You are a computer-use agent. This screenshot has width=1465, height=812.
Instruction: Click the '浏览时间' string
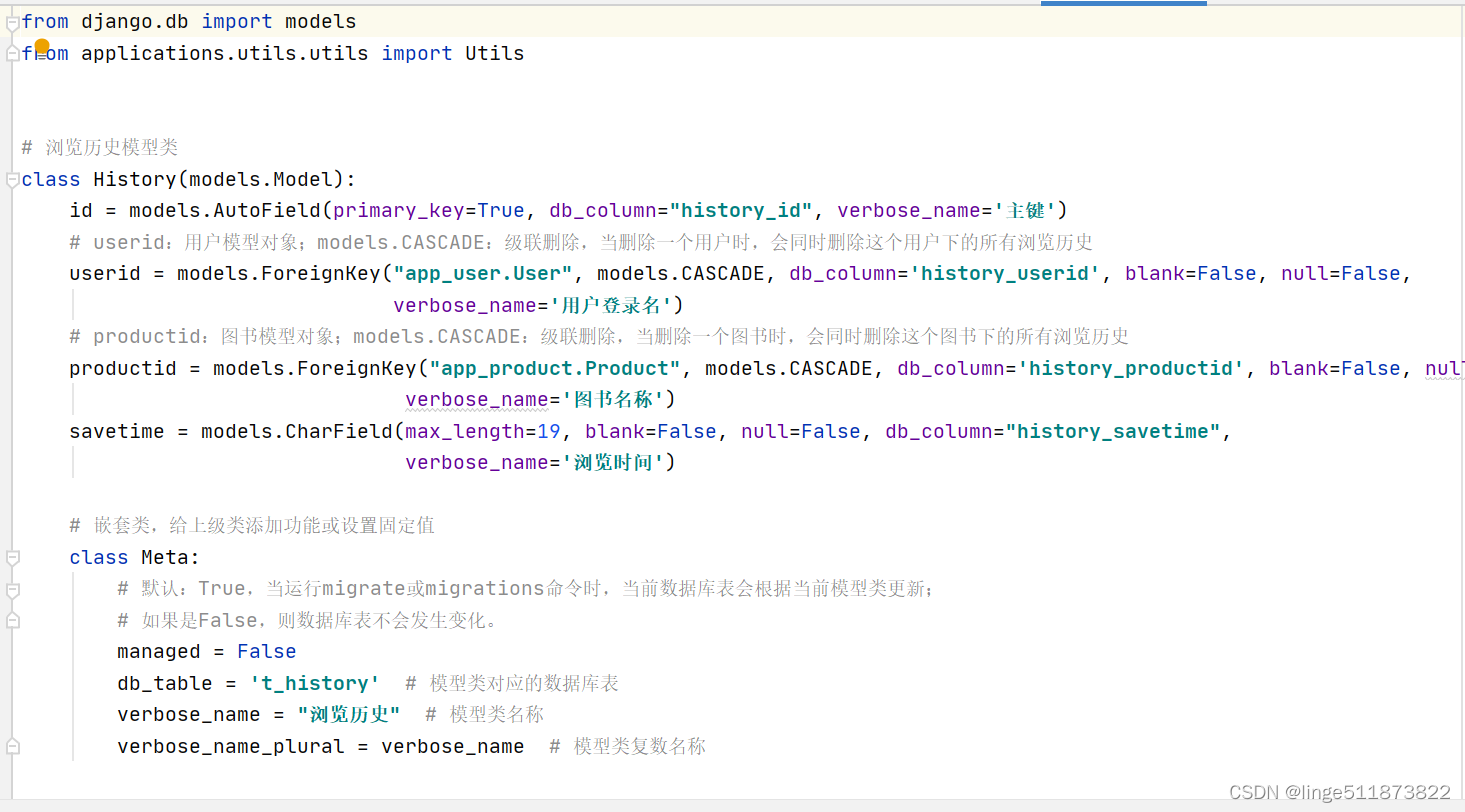click(x=615, y=462)
